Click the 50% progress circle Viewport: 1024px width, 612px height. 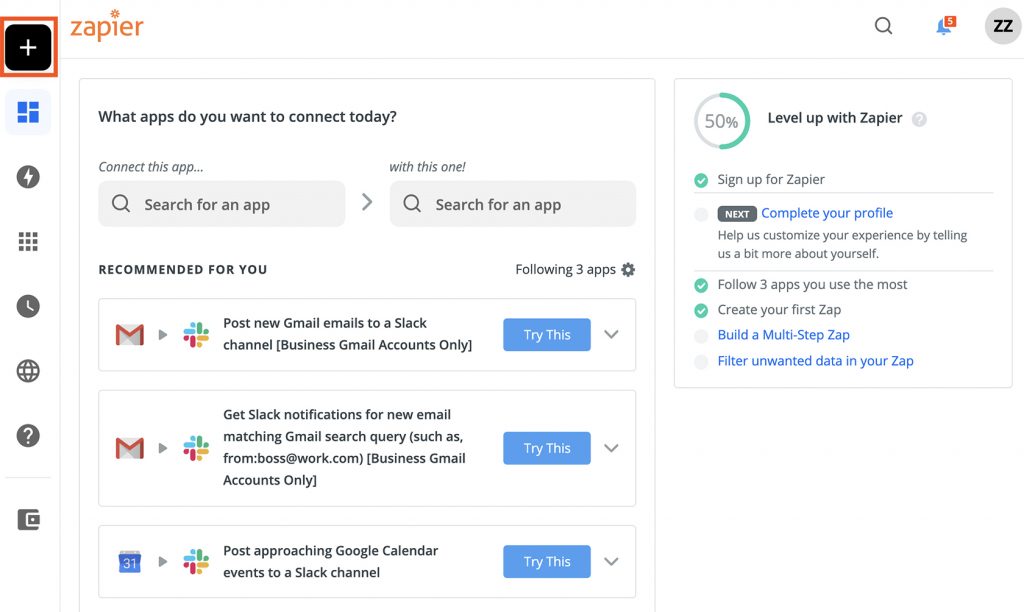722,121
